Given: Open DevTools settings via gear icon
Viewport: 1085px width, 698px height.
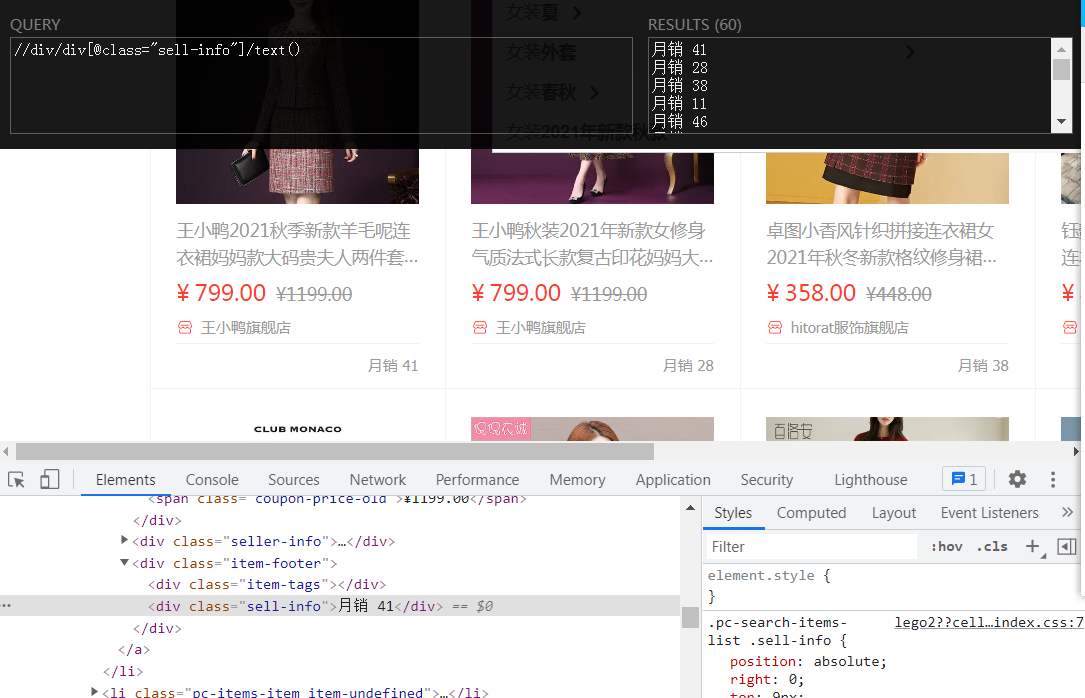Looking at the screenshot, I should (x=1017, y=479).
